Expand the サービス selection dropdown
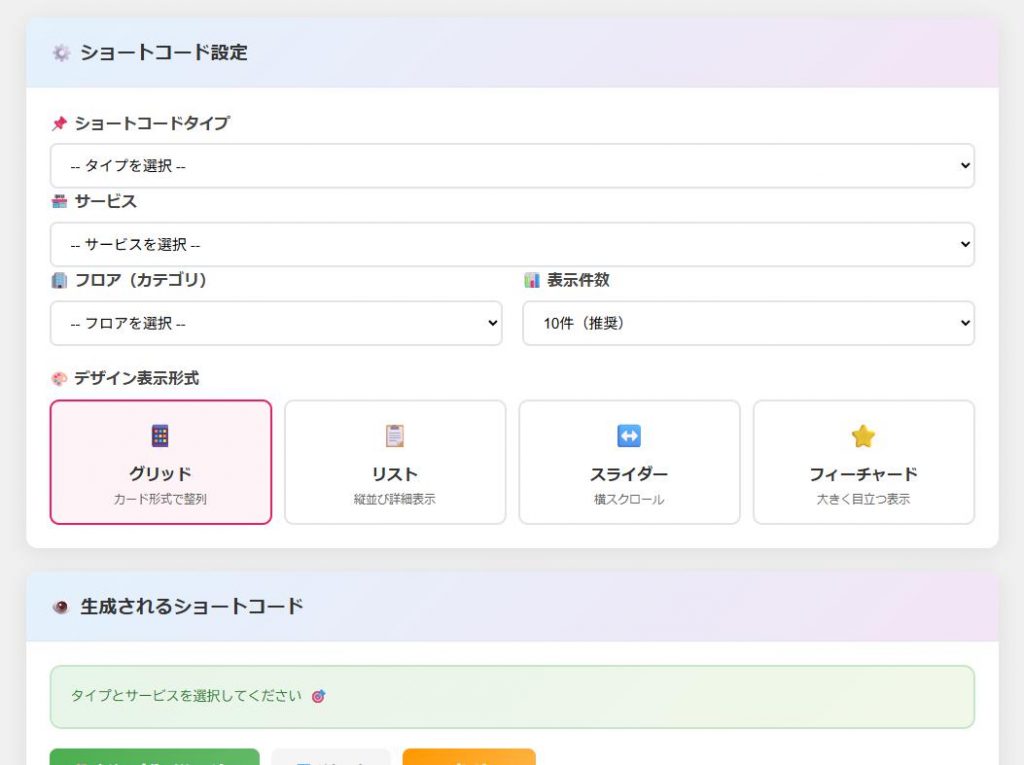Screen dimensions: 1024x765 tap(512, 244)
